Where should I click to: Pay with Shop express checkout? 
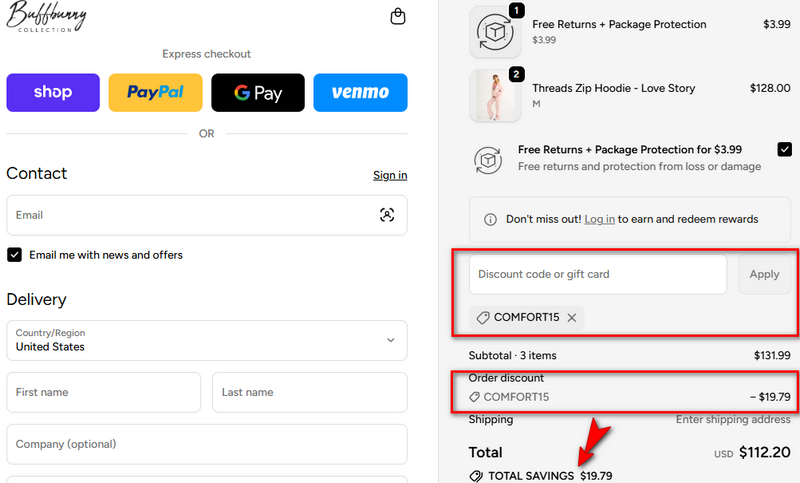point(53,93)
